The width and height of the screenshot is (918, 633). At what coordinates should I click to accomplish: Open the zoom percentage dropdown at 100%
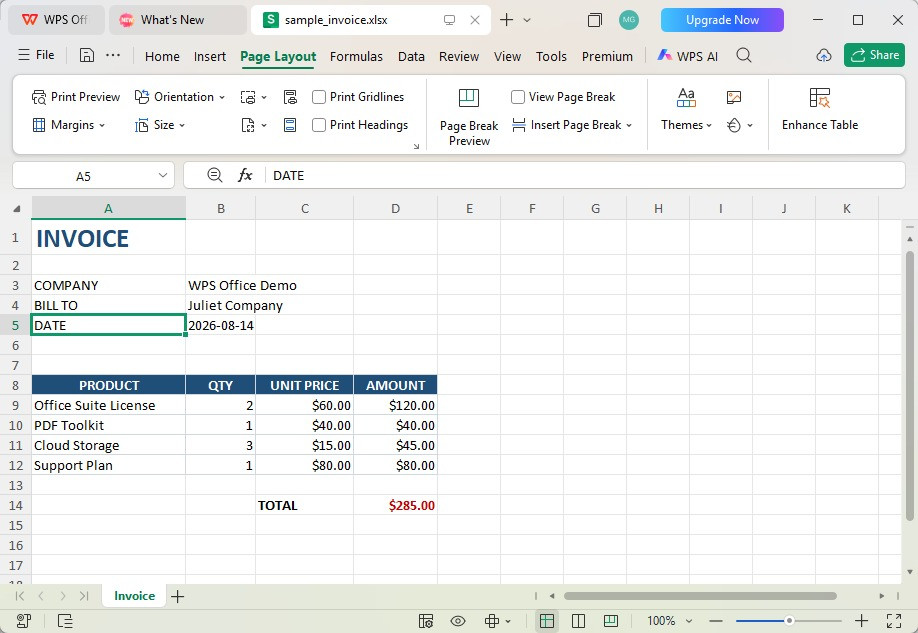[689, 621]
